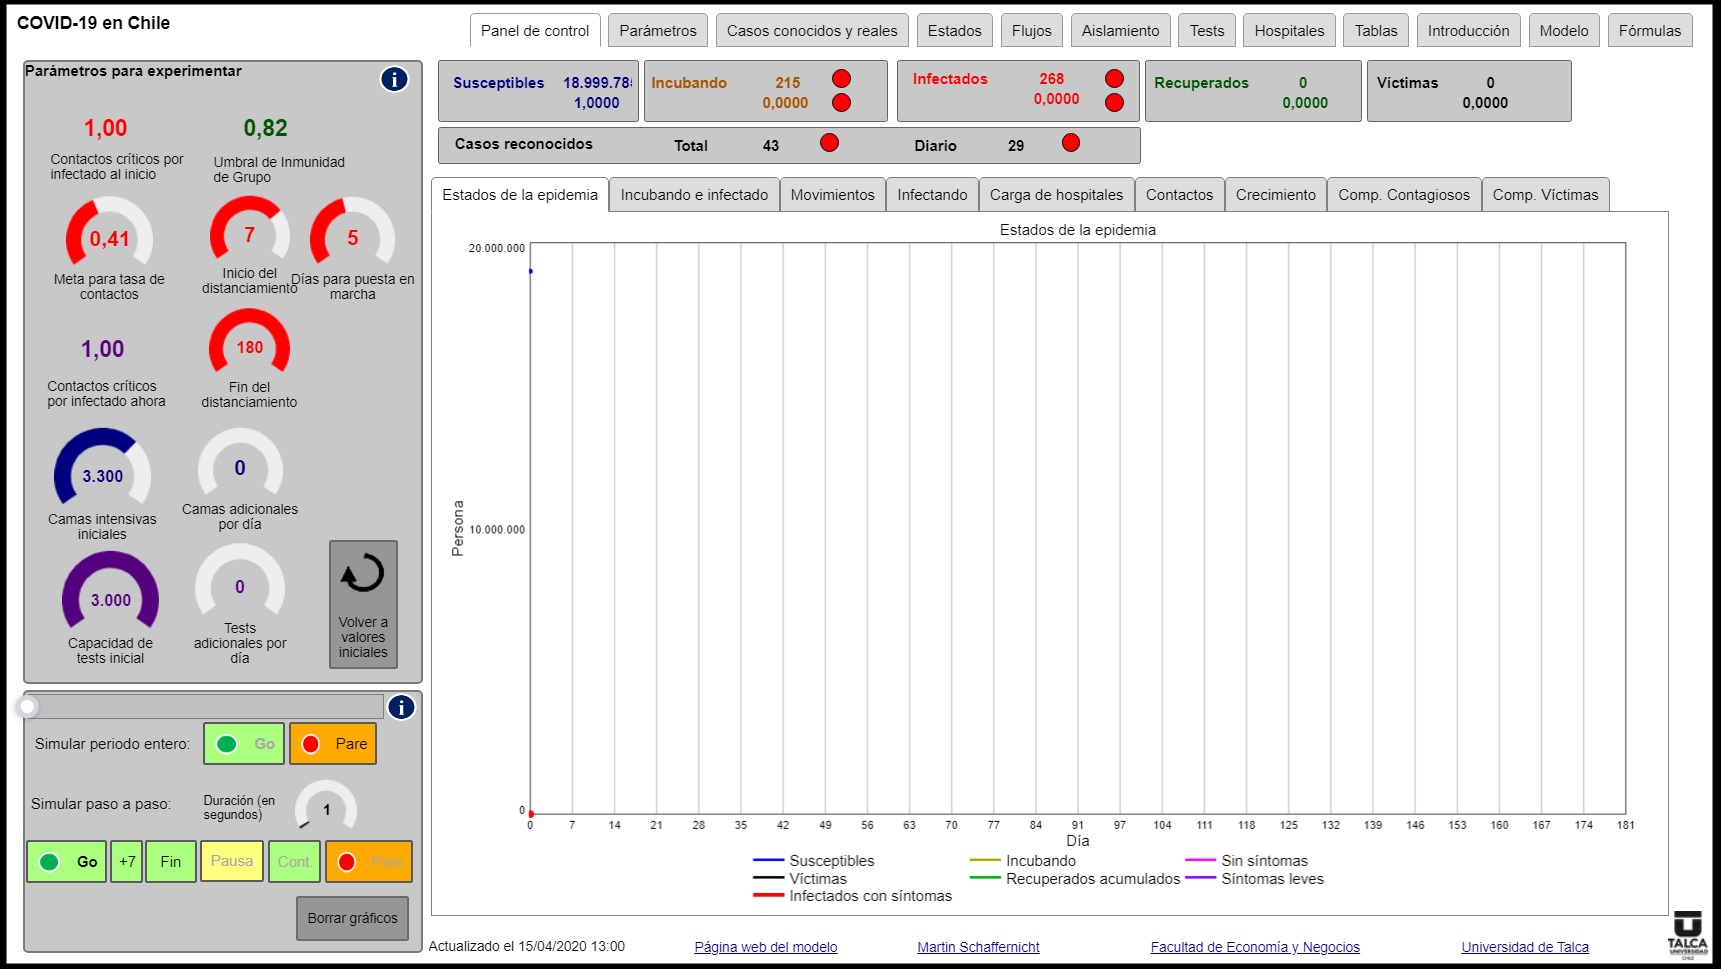Click the Volver a valores iniciales reset button
Image resolution: width=1721 pixels, height=969 pixels.
point(363,604)
